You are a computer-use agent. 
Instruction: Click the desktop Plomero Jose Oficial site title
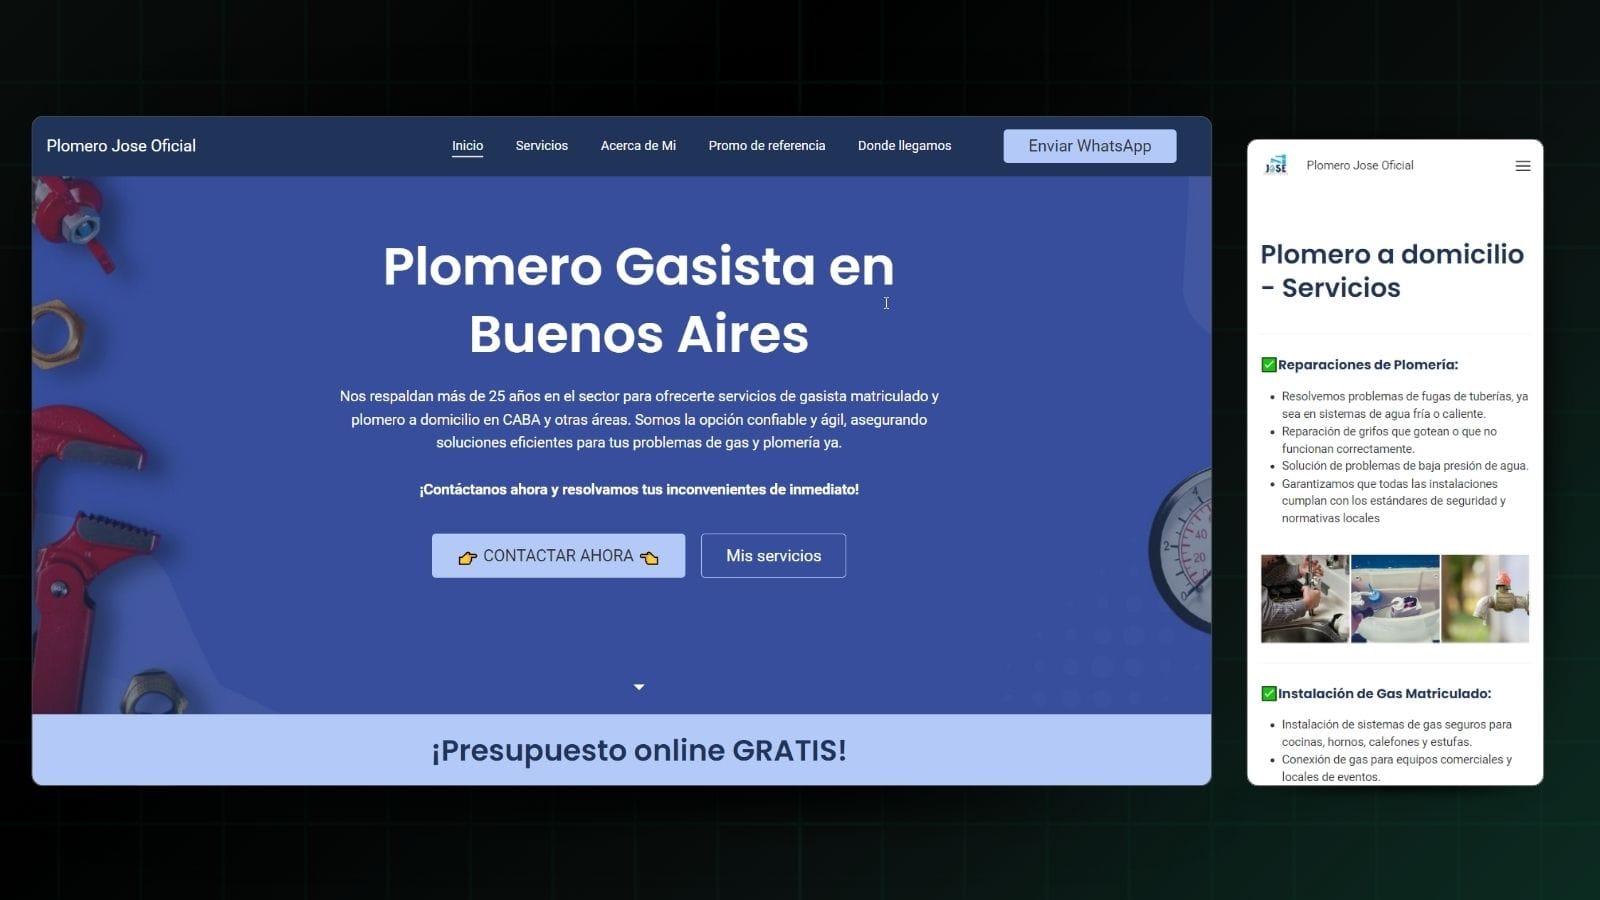click(121, 146)
